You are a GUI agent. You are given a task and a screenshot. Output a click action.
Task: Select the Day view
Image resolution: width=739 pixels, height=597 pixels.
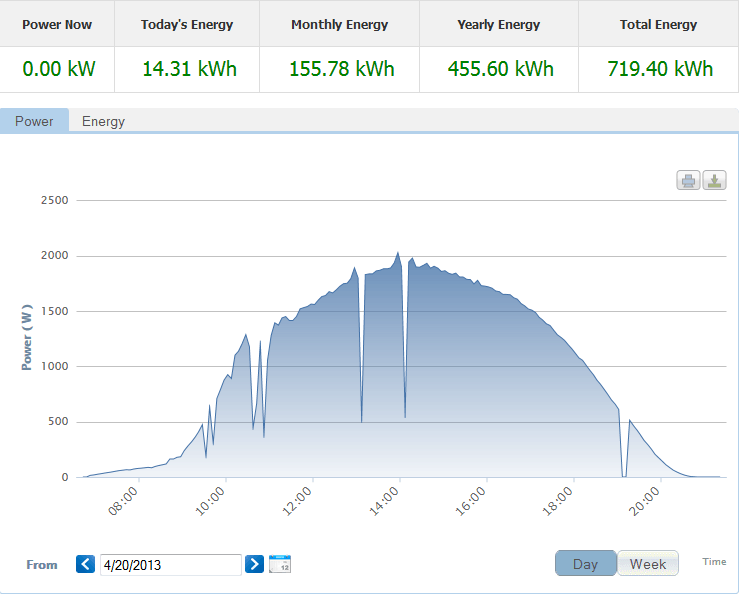tap(585, 564)
